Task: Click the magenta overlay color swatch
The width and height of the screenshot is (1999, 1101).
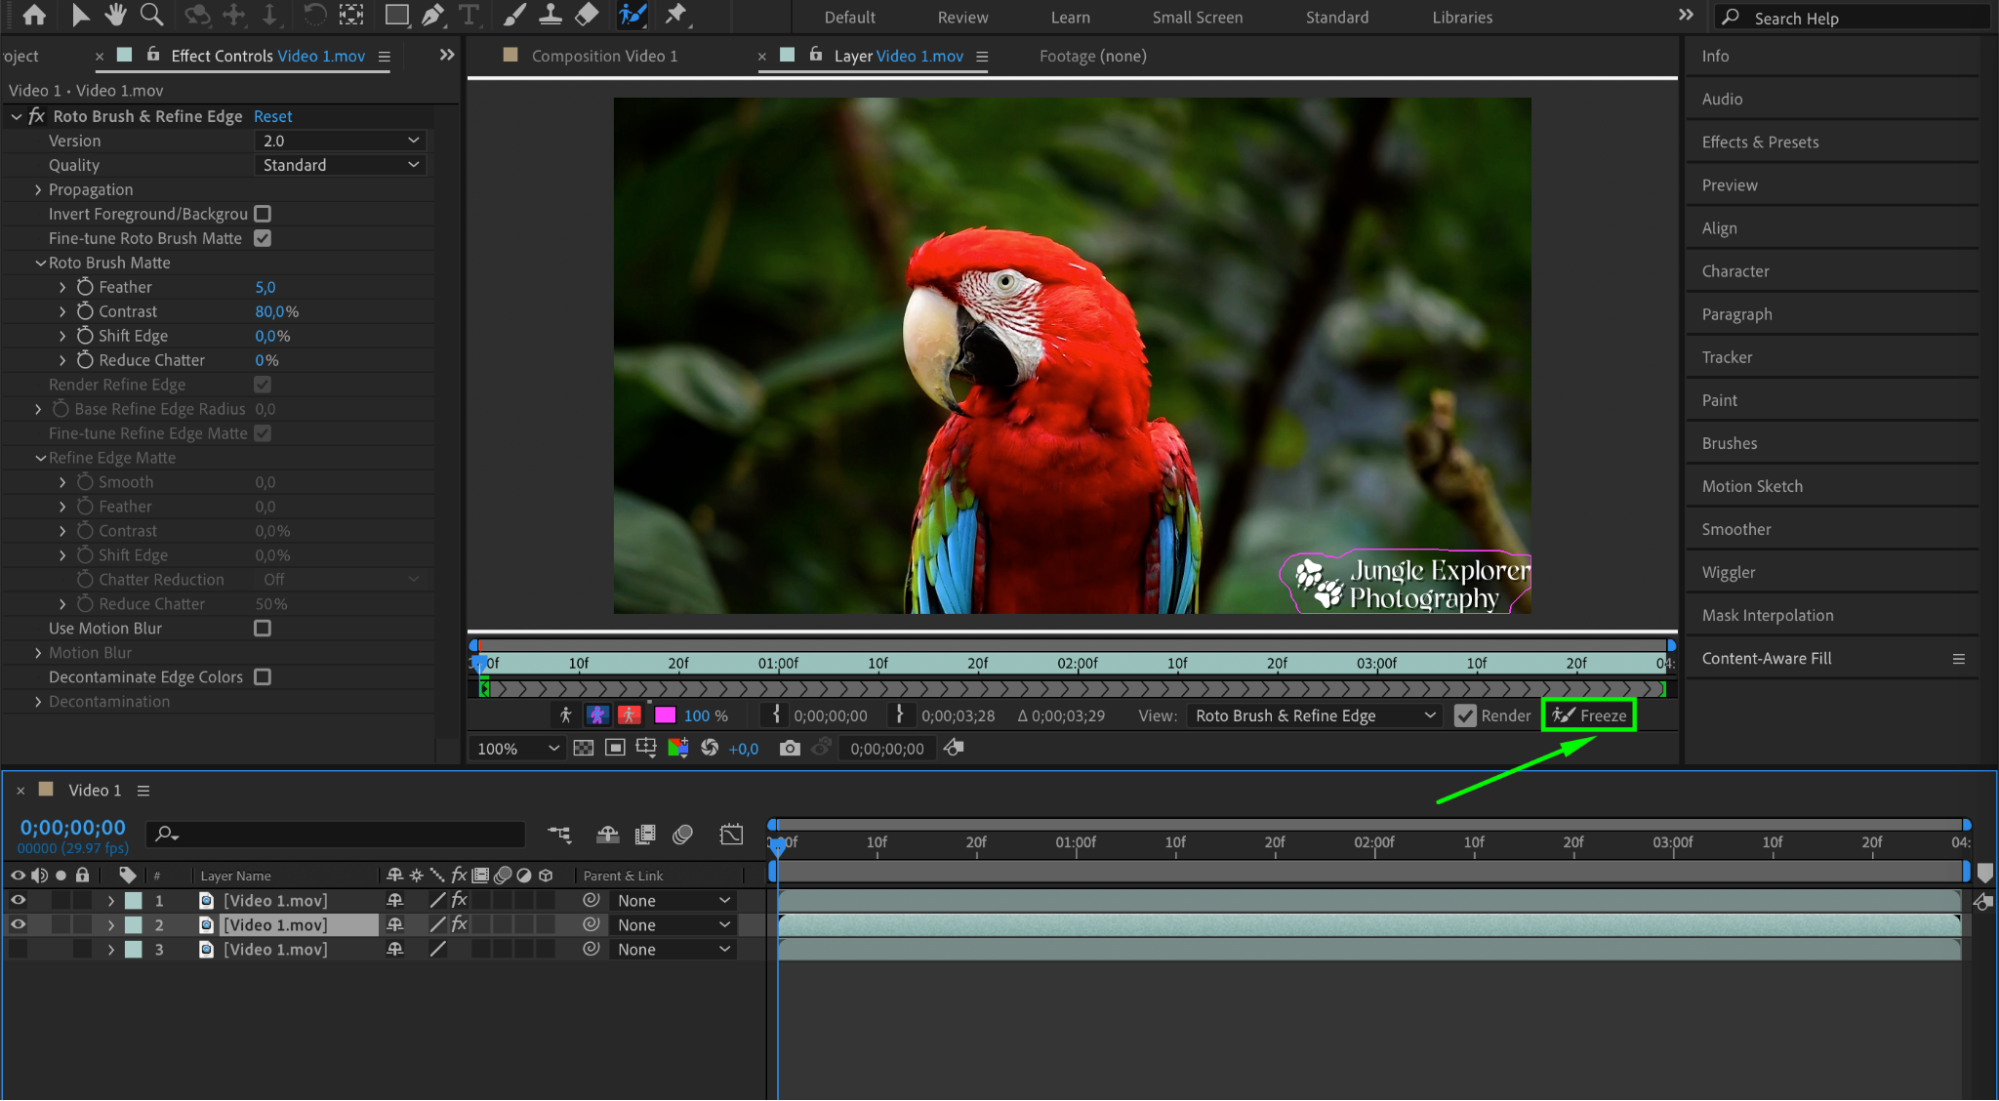Action: 665,716
